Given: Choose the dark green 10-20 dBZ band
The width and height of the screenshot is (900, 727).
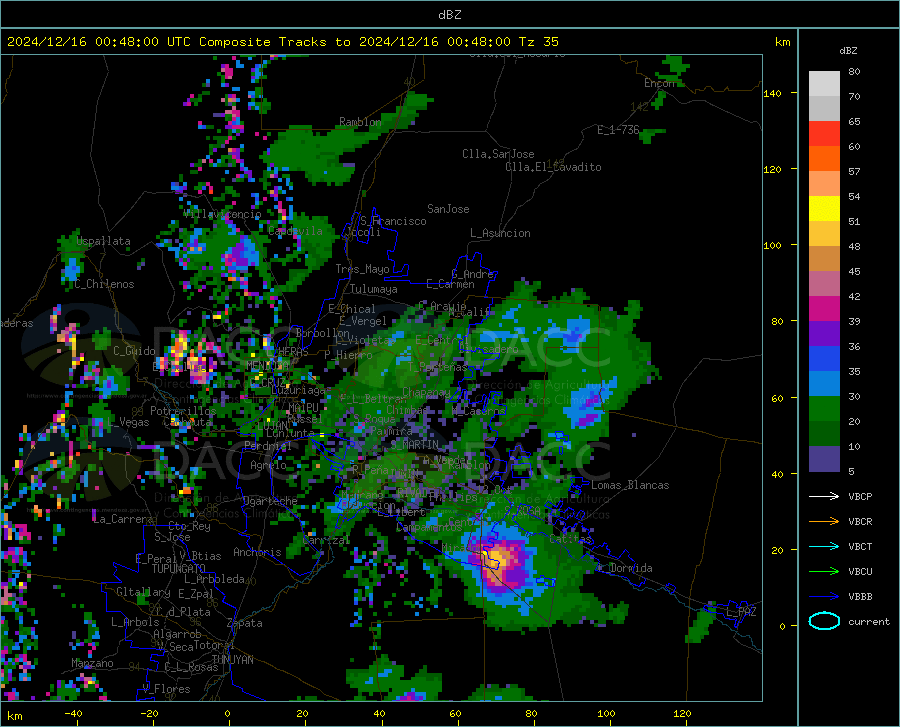Looking at the screenshot, I should pyautogui.click(x=824, y=434).
